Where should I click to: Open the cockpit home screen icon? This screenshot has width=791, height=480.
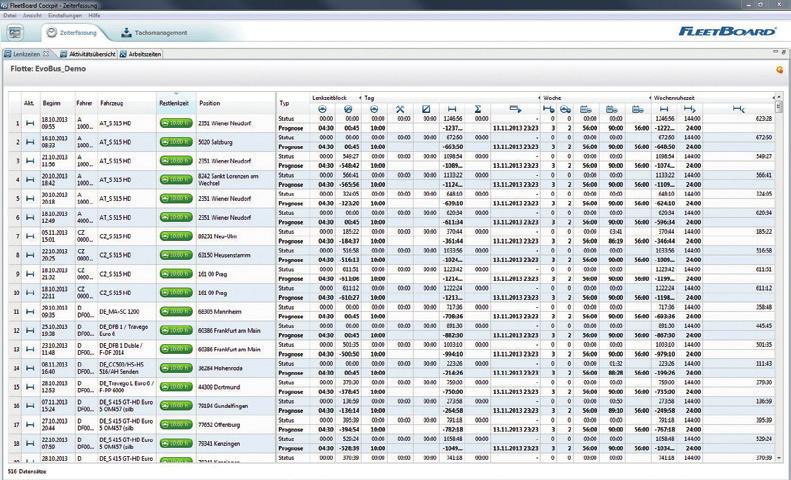(15, 33)
